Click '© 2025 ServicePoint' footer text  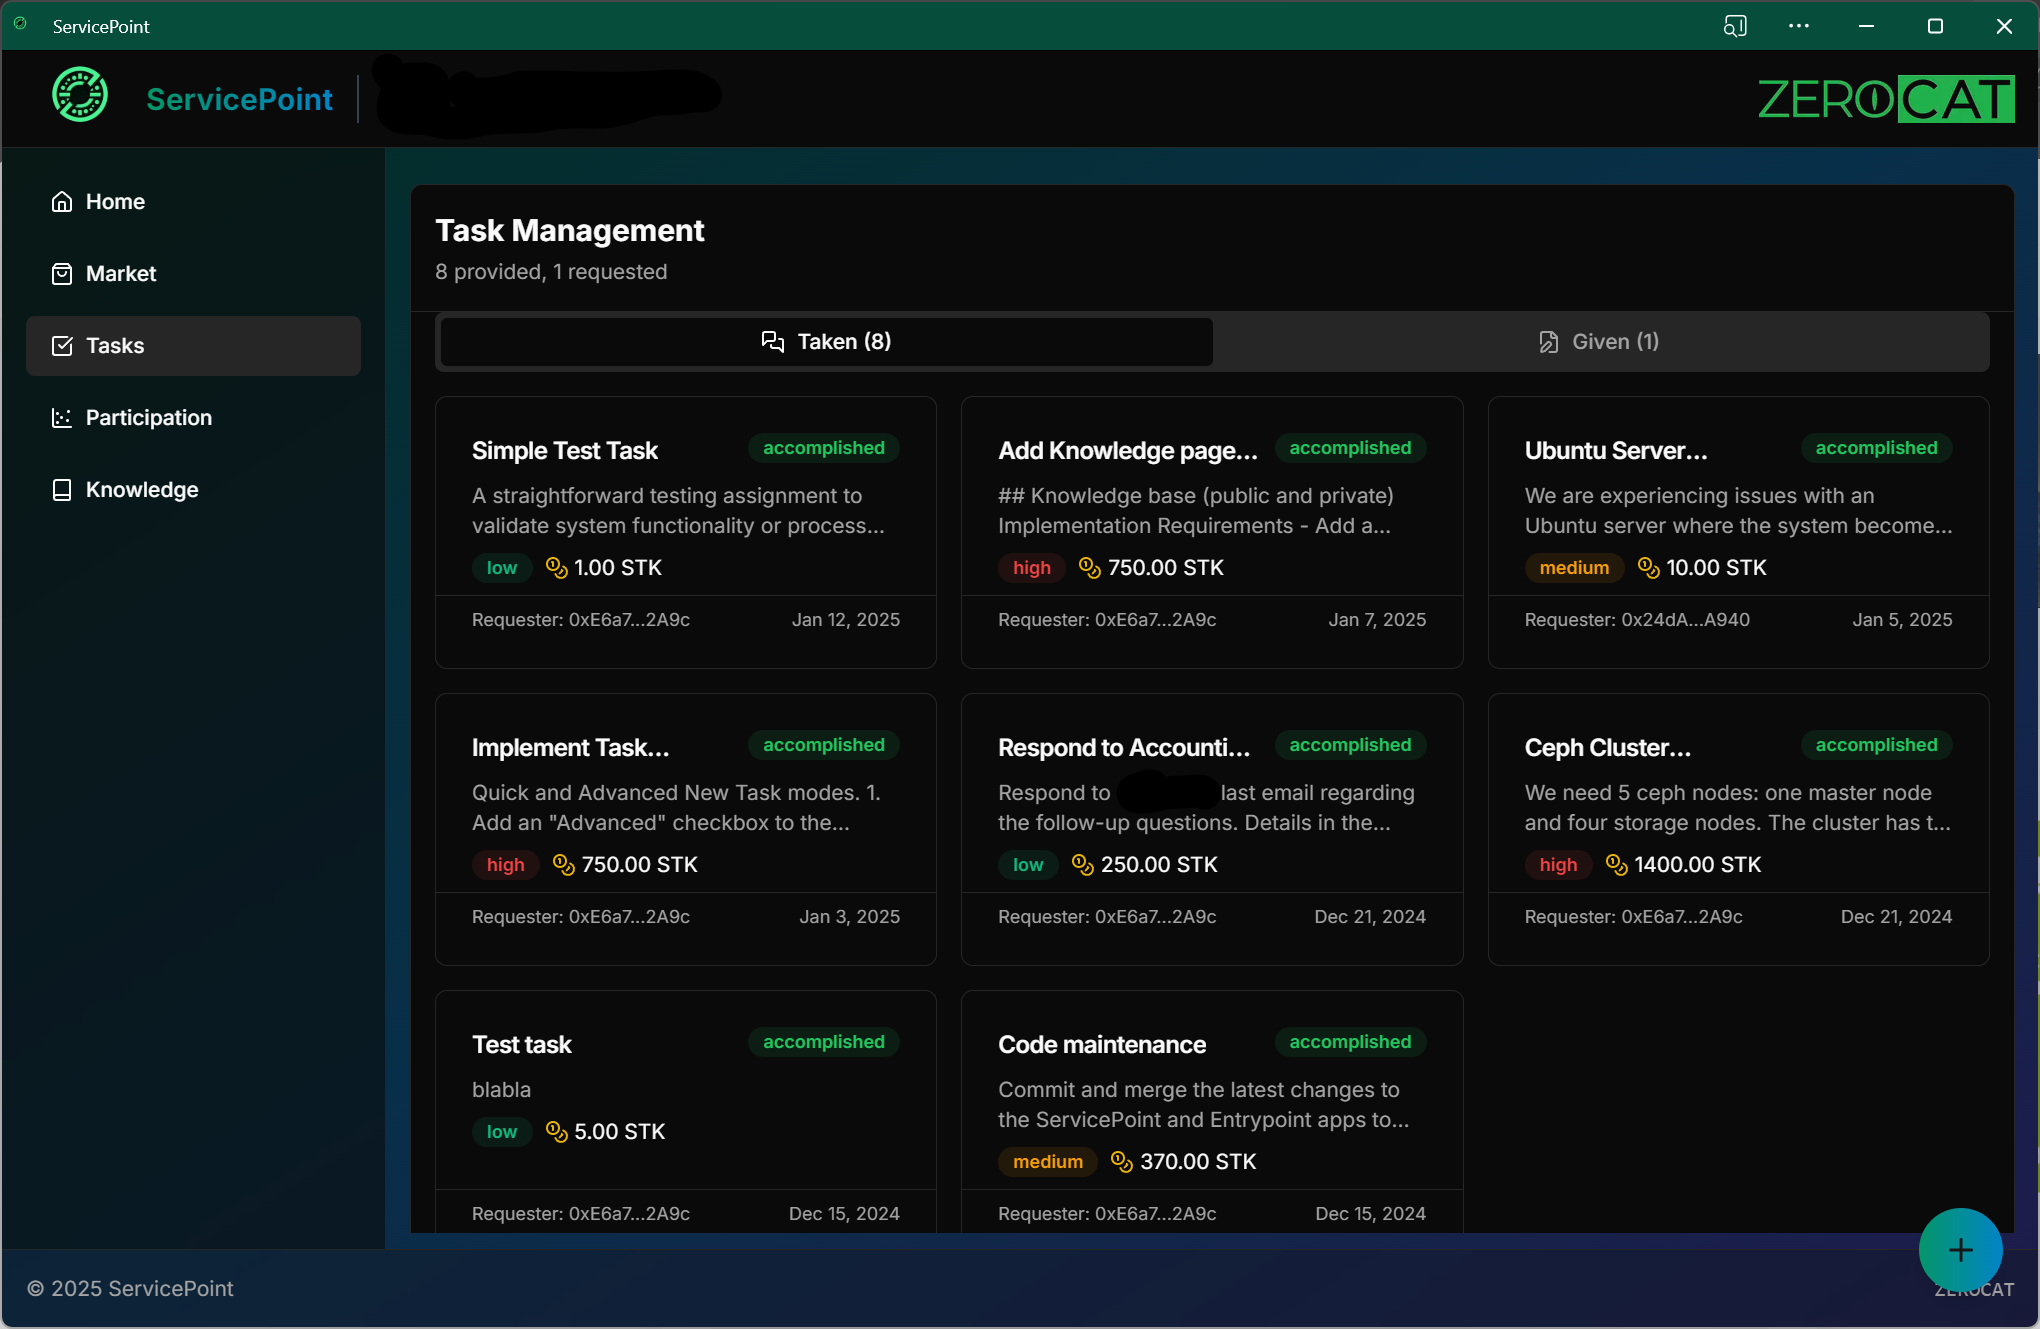[x=130, y=1289]
